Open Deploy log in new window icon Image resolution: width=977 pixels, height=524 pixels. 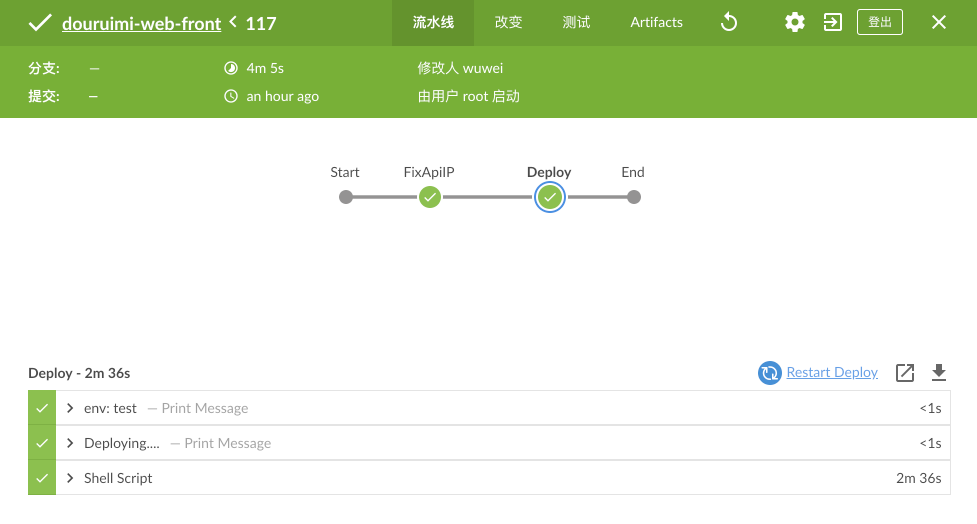coord(905,373)
